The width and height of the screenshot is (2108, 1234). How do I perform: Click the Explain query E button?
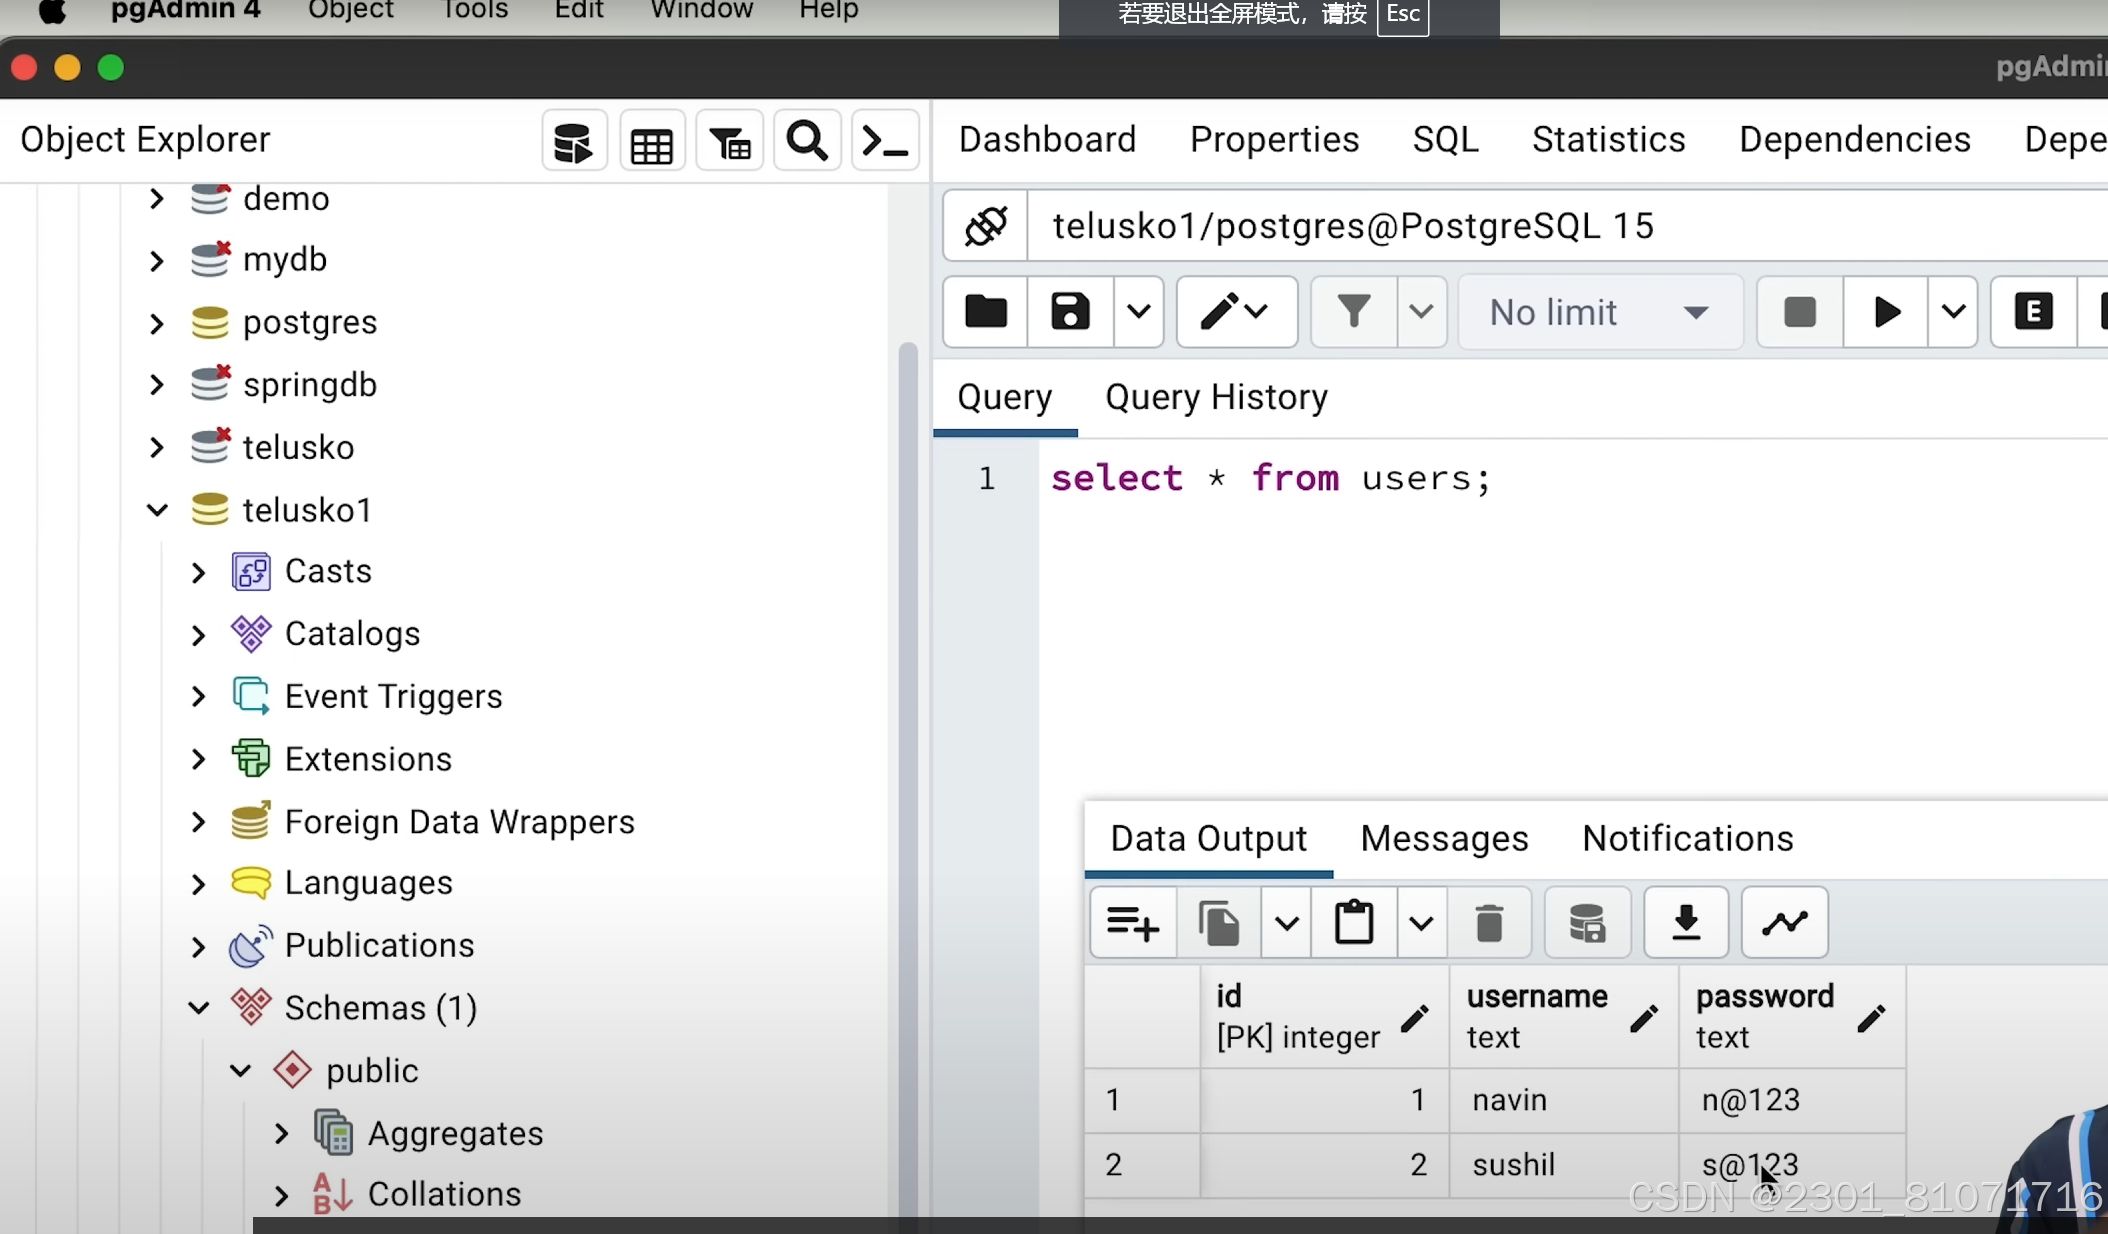tap(2033, 312)
